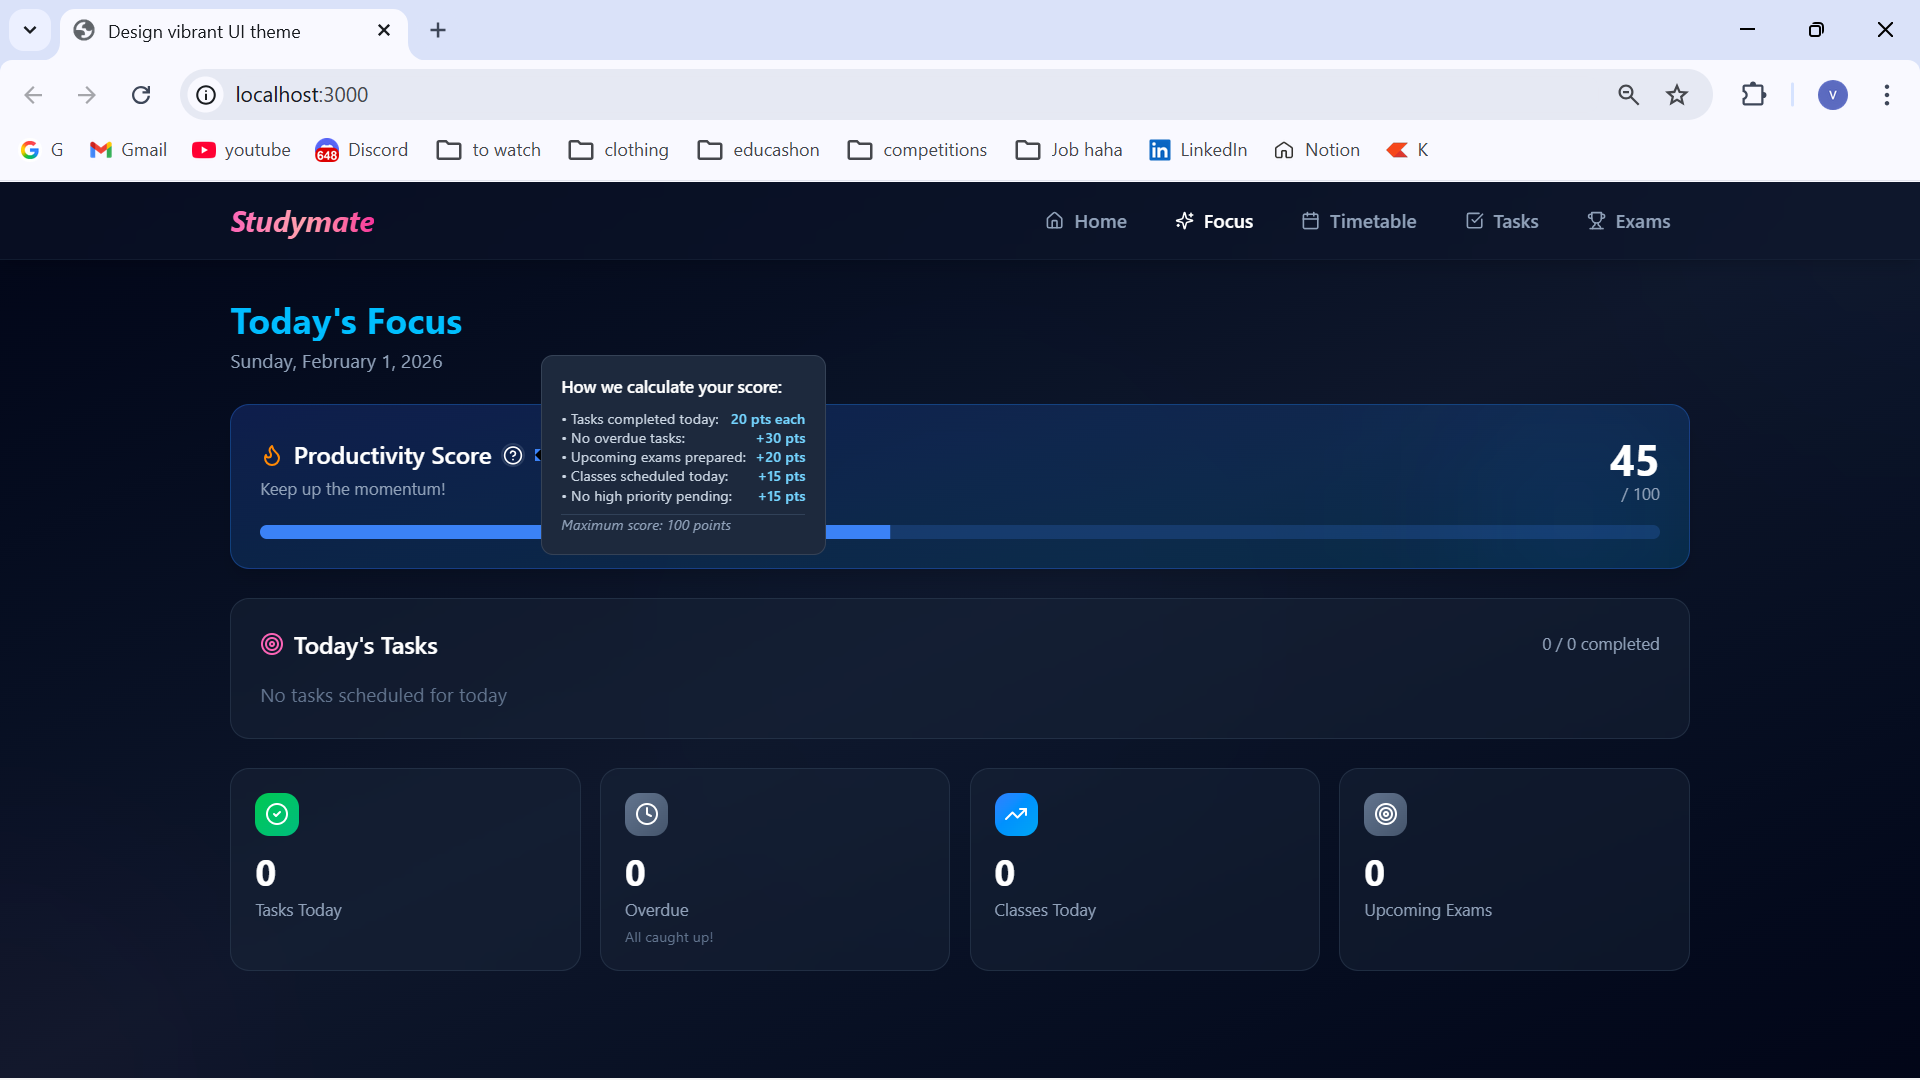Viewport: 1920px width, 1080px height.
Task: Click the Studymate logo link
Action: pos(302,221)
